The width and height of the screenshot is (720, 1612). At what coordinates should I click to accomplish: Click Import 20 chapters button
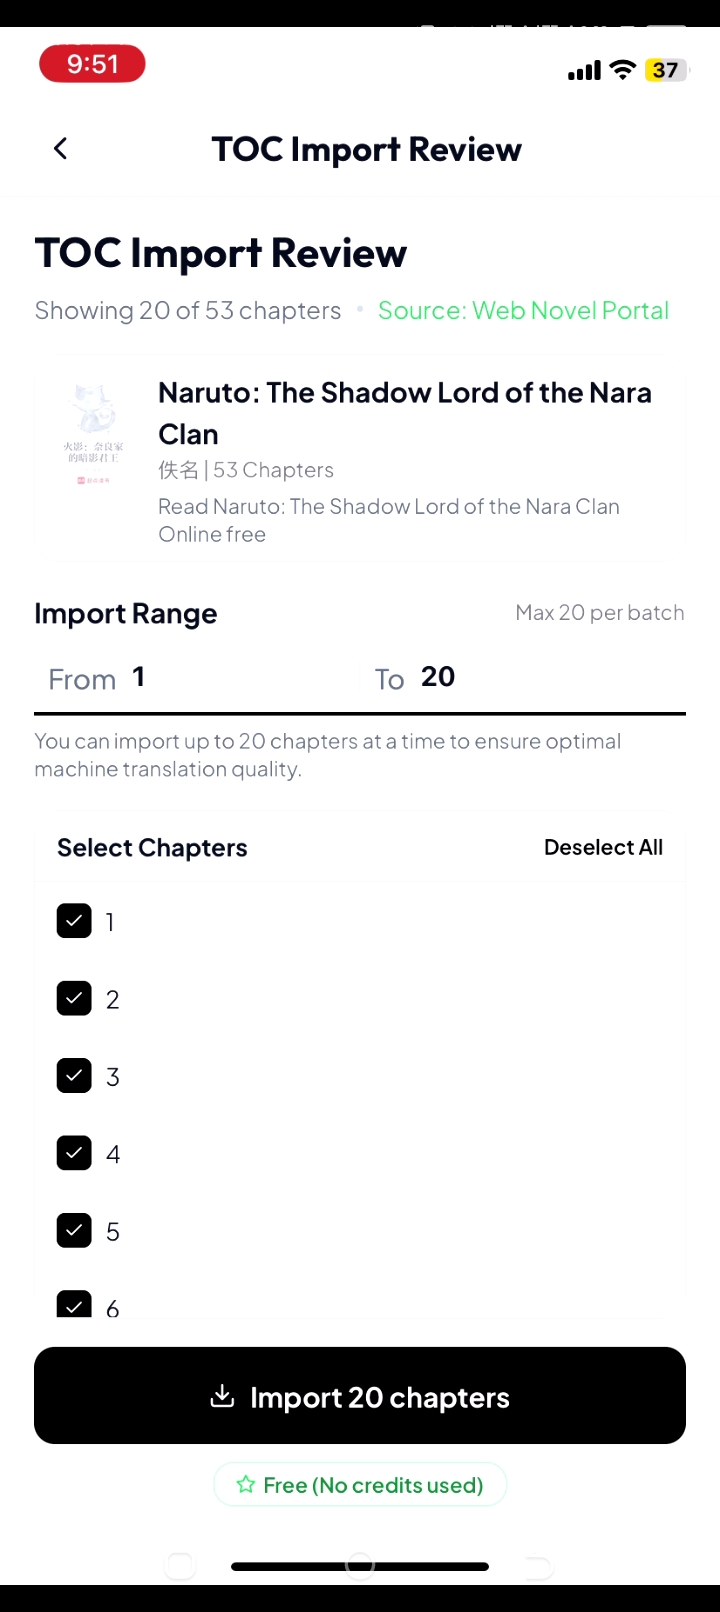(x=360, y=1395)
